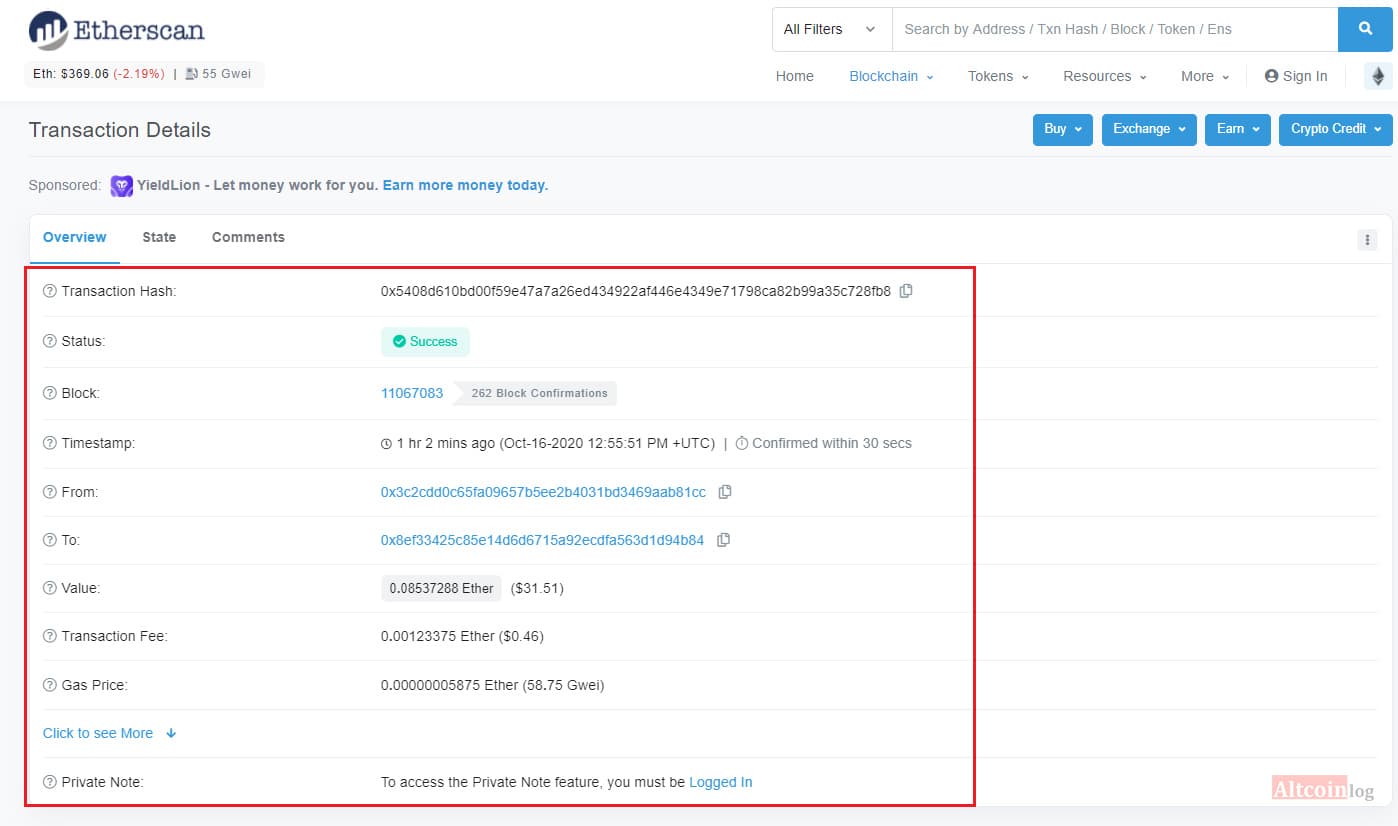1398x826 pixels.
Task: Open the Buy dropdown button
Action: click(1062, 129)
